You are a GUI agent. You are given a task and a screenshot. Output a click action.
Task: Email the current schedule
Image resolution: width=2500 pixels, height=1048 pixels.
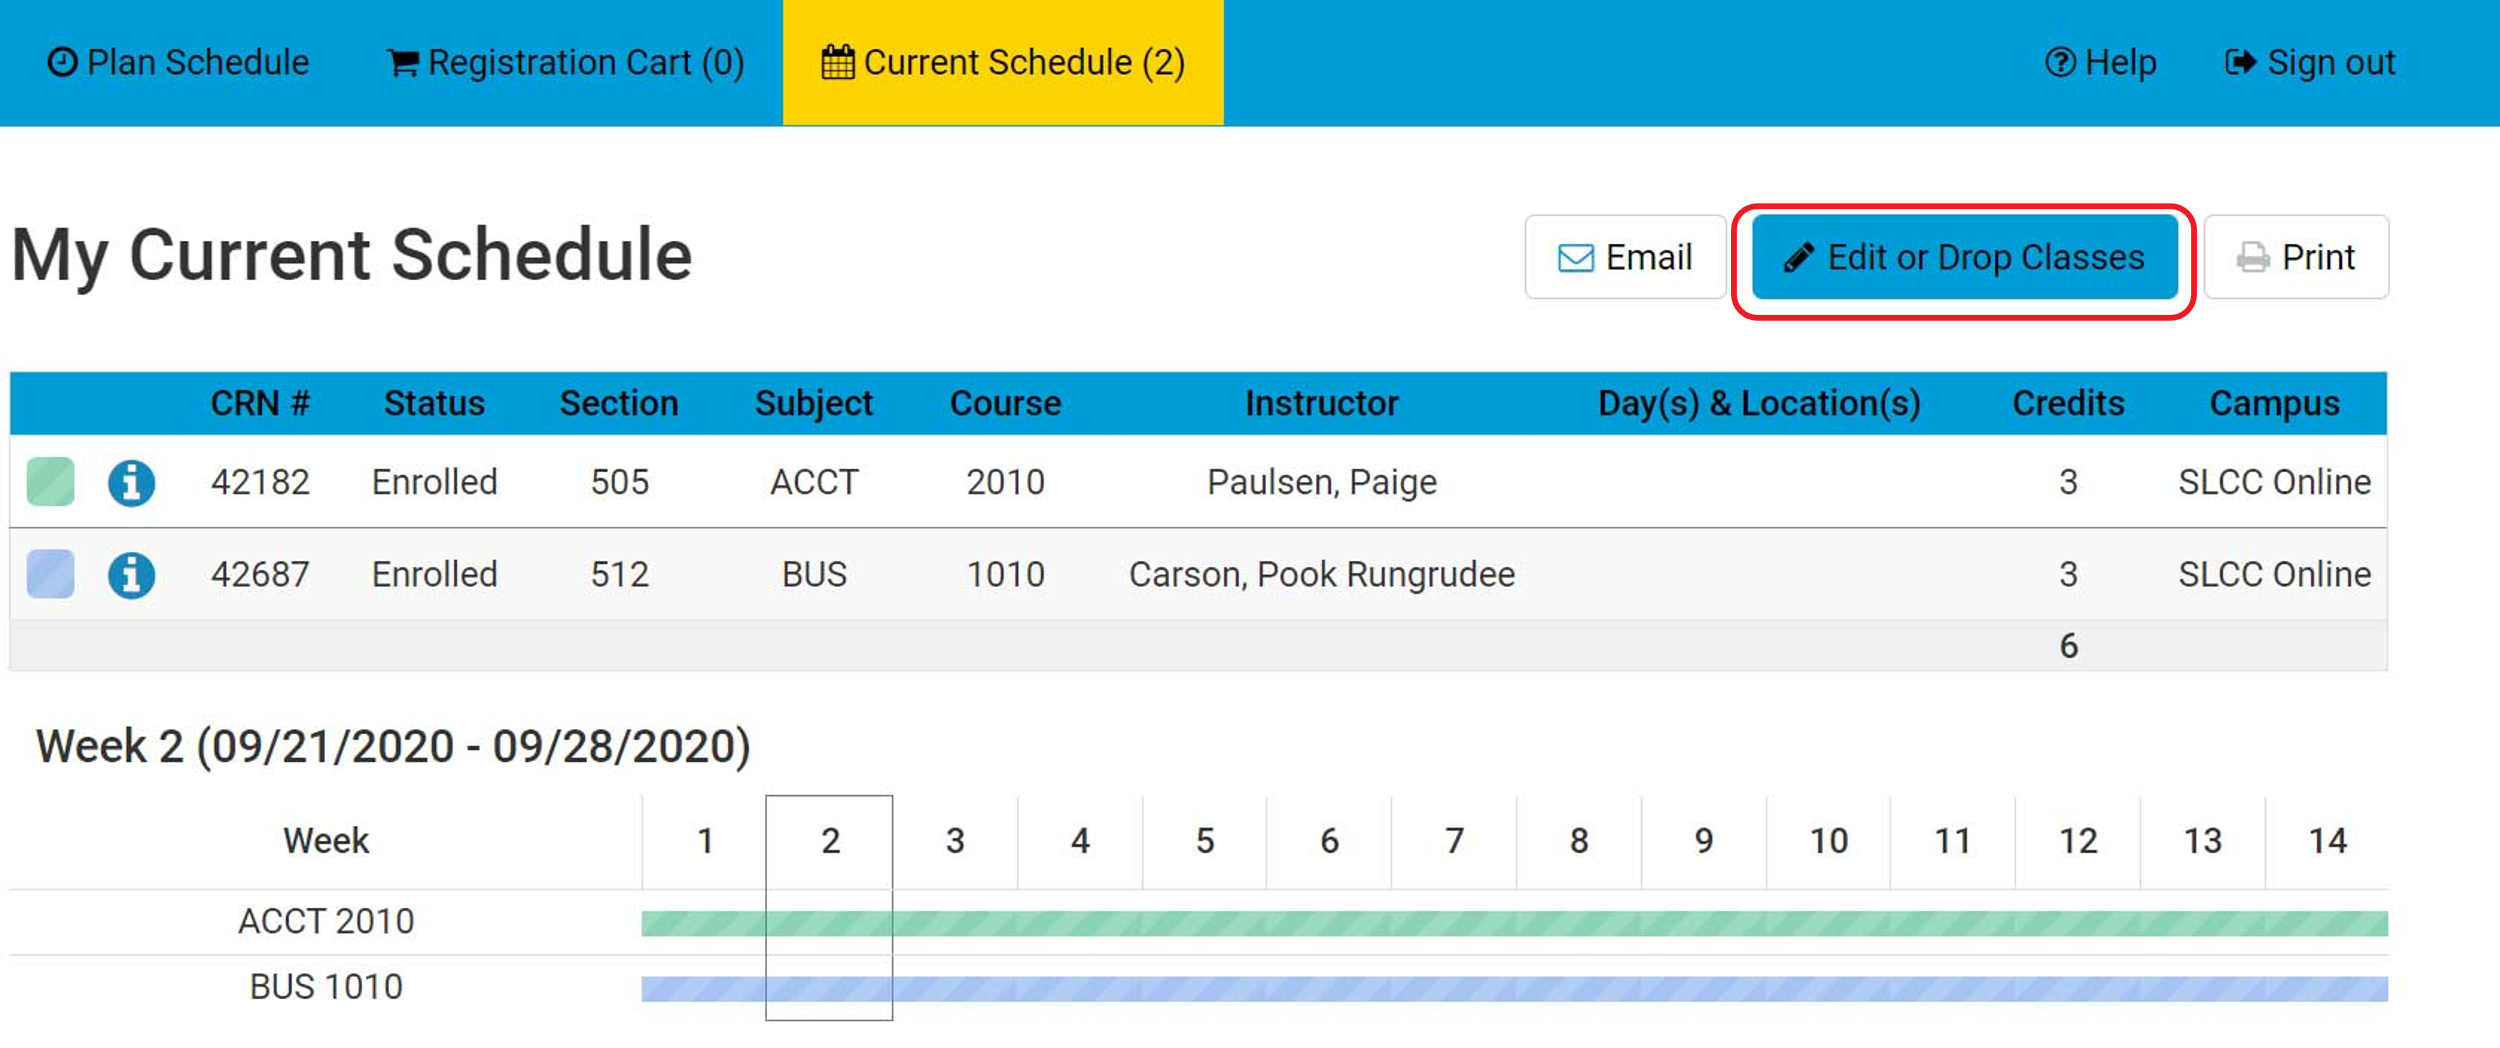pos(1625,257)
